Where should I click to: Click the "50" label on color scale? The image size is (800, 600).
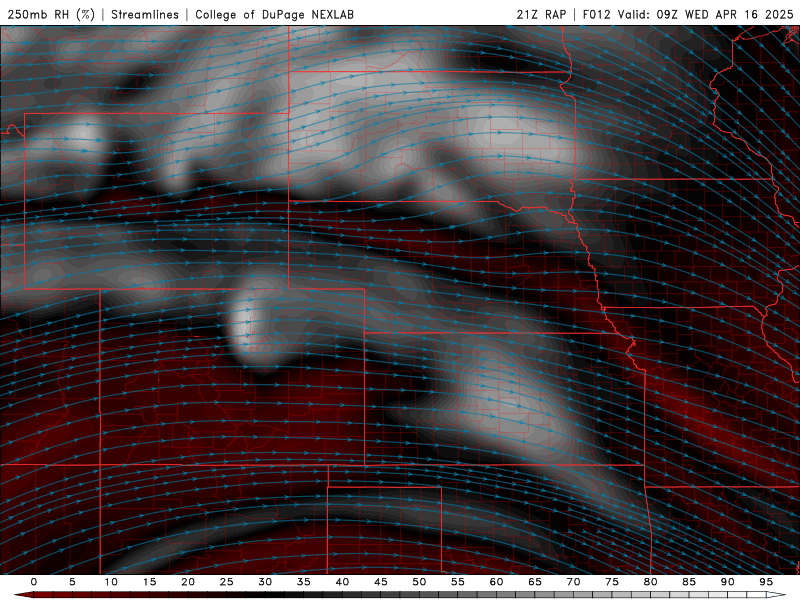point(419,582)
